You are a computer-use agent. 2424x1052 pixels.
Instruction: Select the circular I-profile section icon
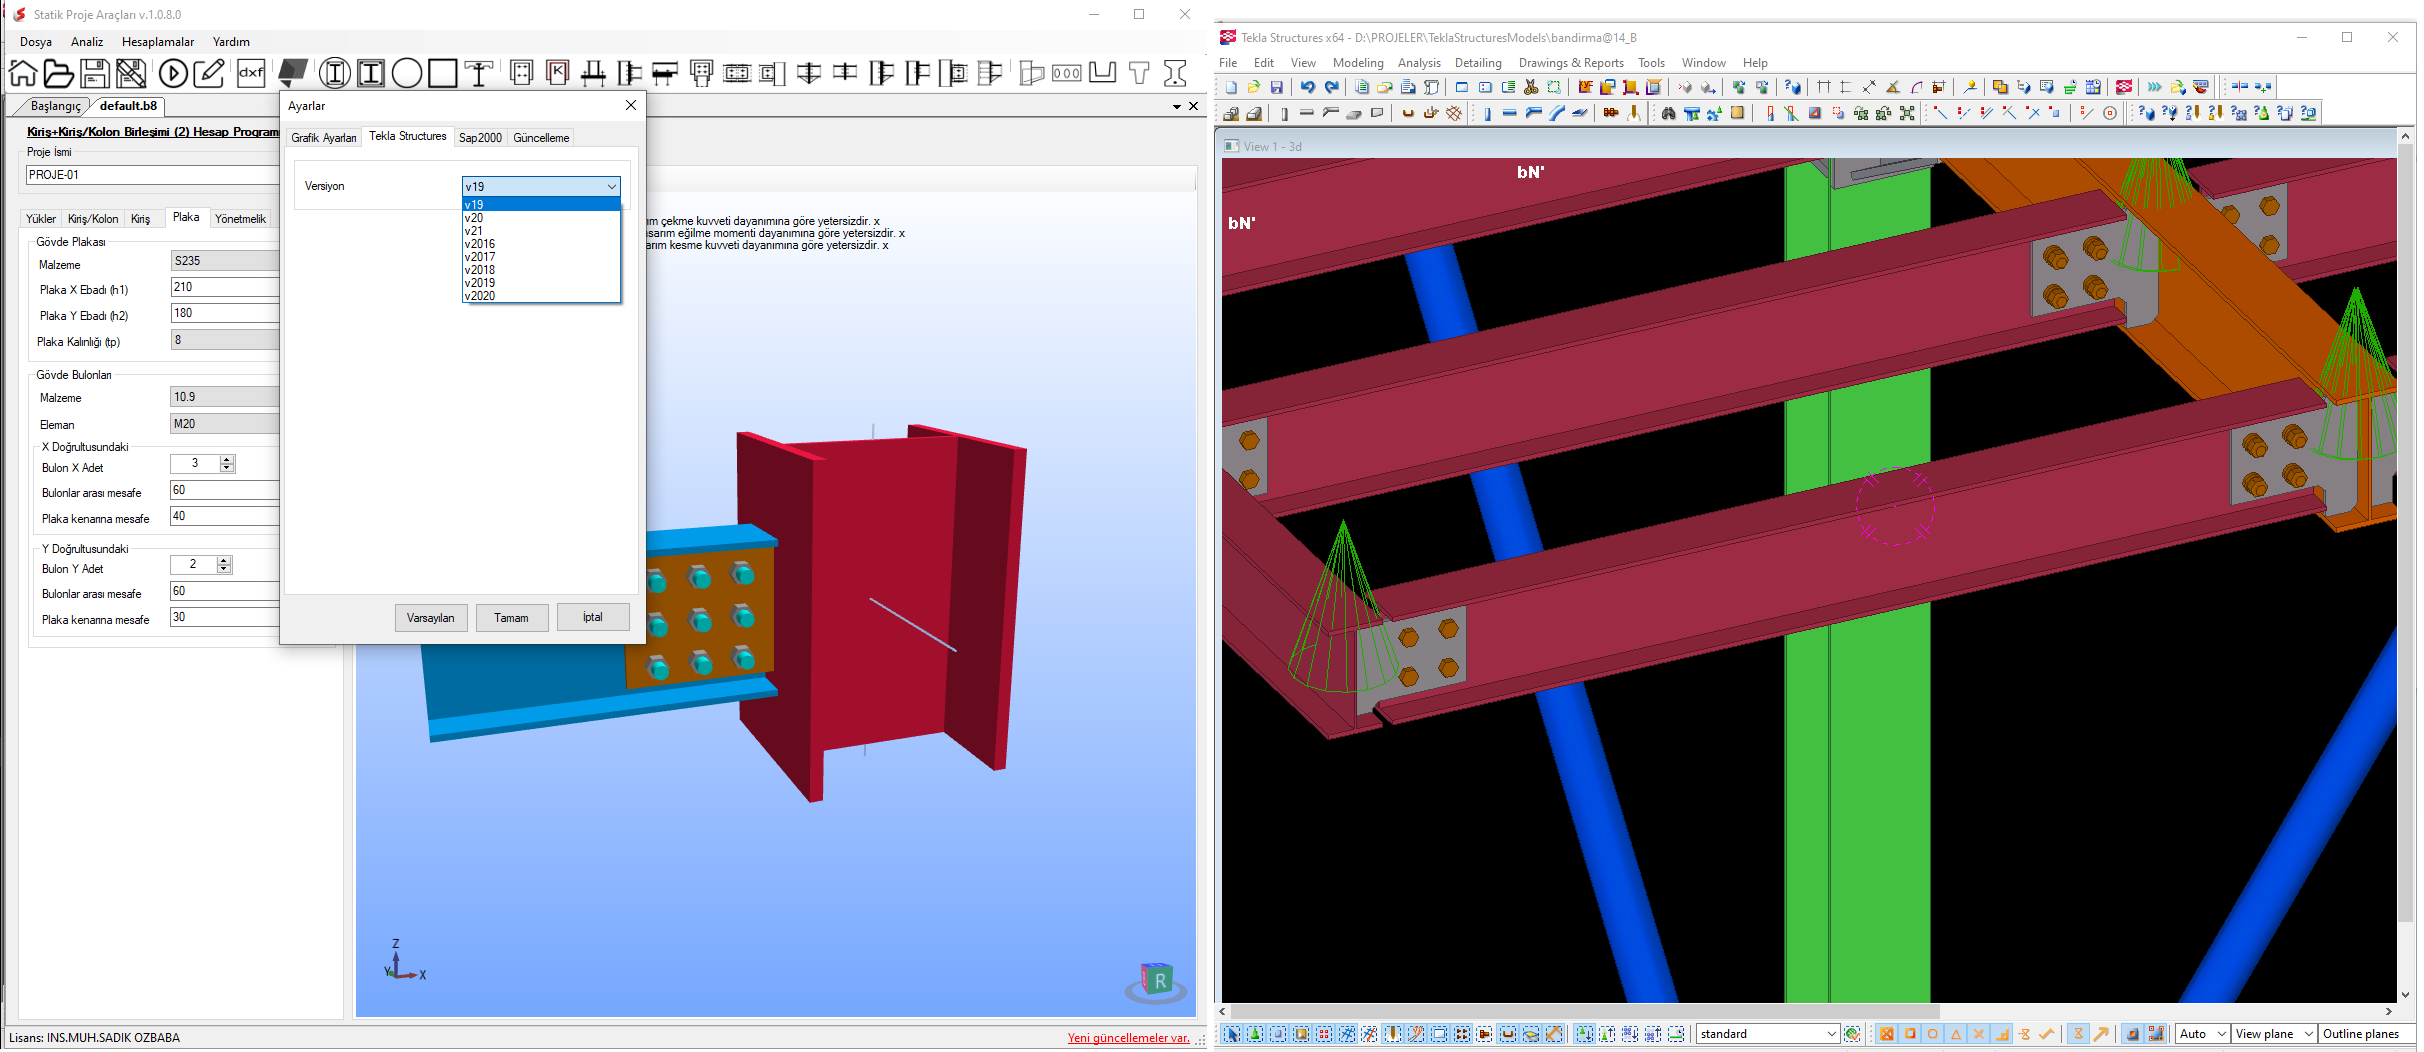(x=335, y=73)
